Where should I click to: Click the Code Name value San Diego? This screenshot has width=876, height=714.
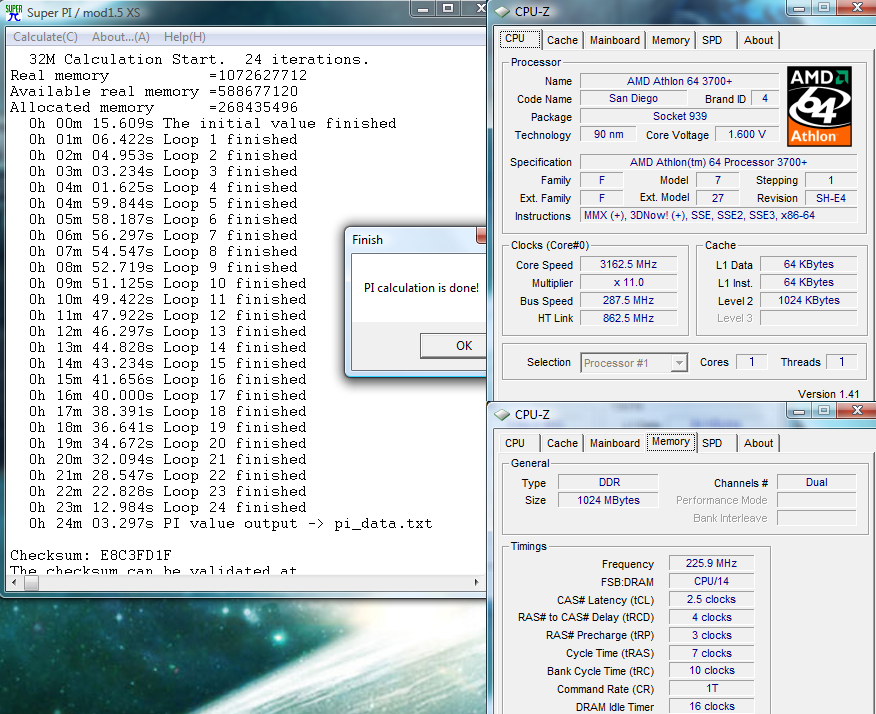[x=633, y=98]
